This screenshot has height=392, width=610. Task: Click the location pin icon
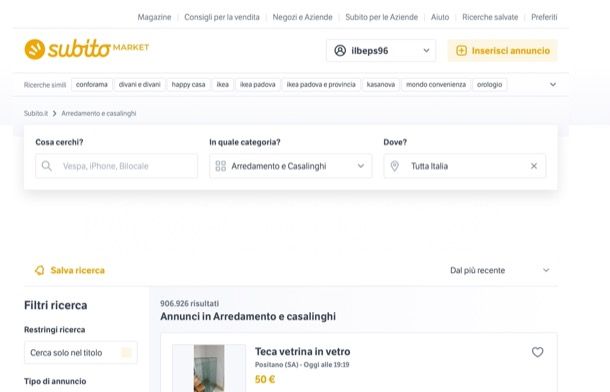(394, 166)
